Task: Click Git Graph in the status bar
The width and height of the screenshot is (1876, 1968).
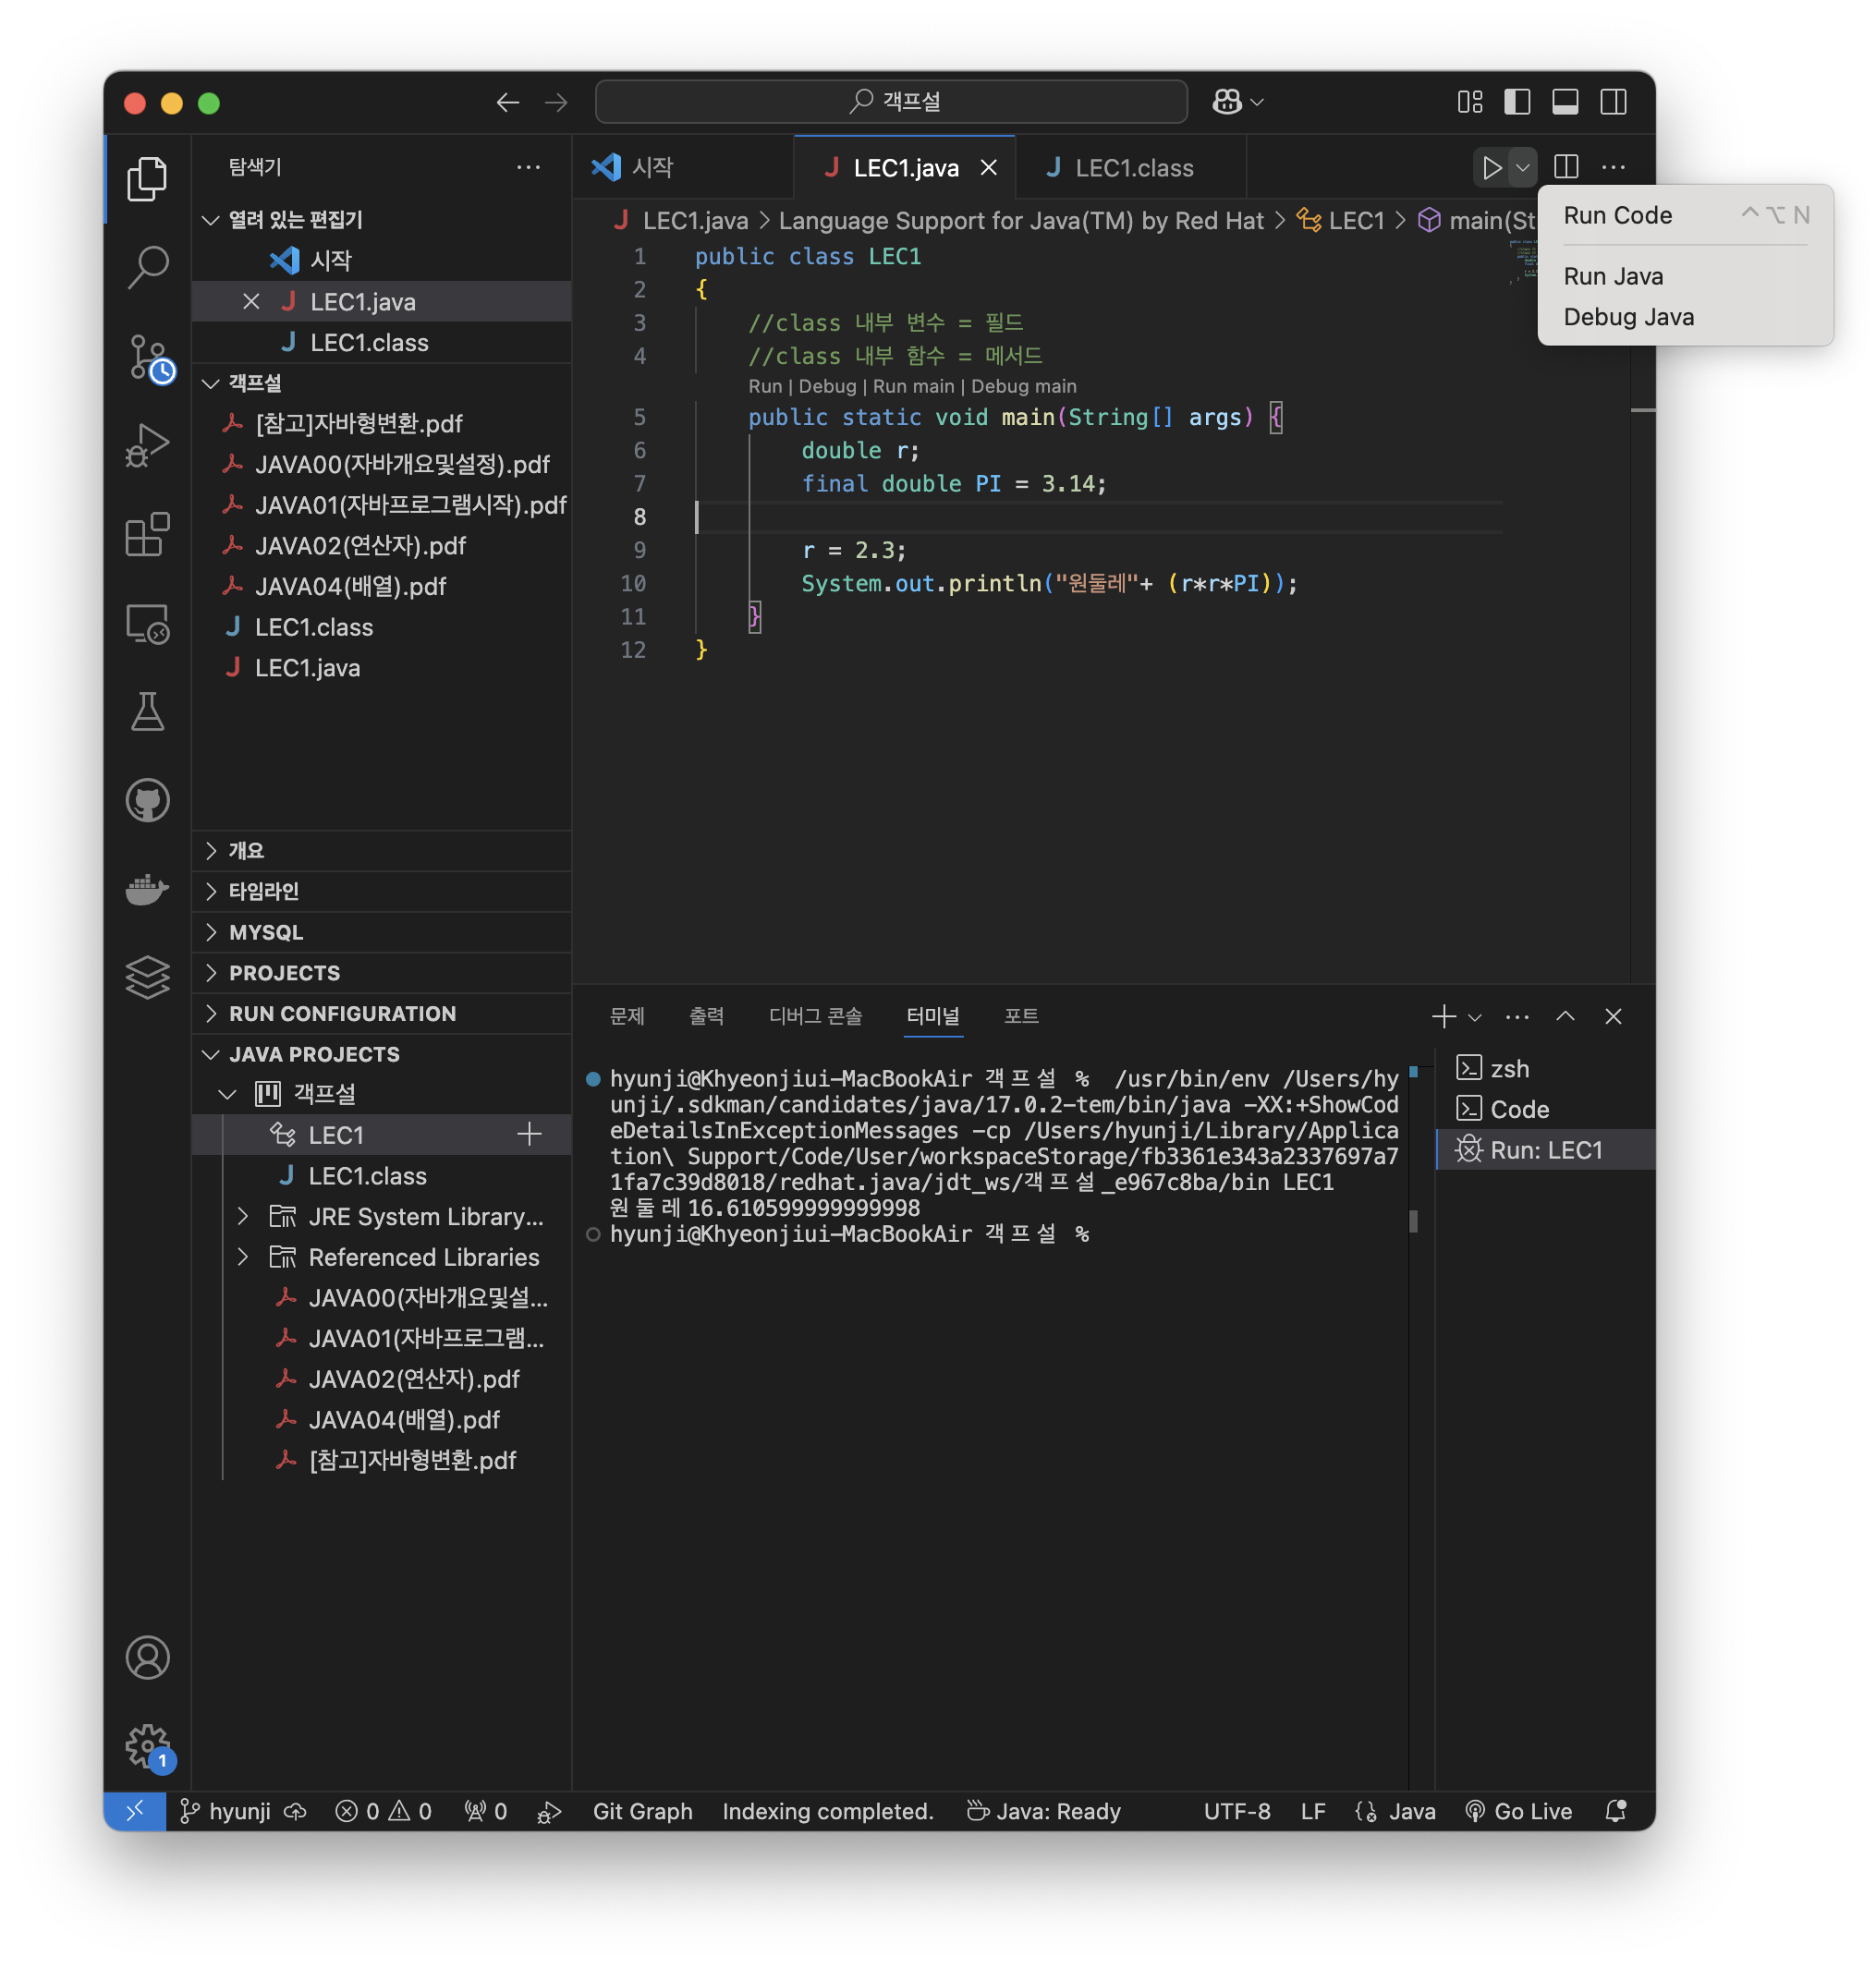Action: (641, 1811)
